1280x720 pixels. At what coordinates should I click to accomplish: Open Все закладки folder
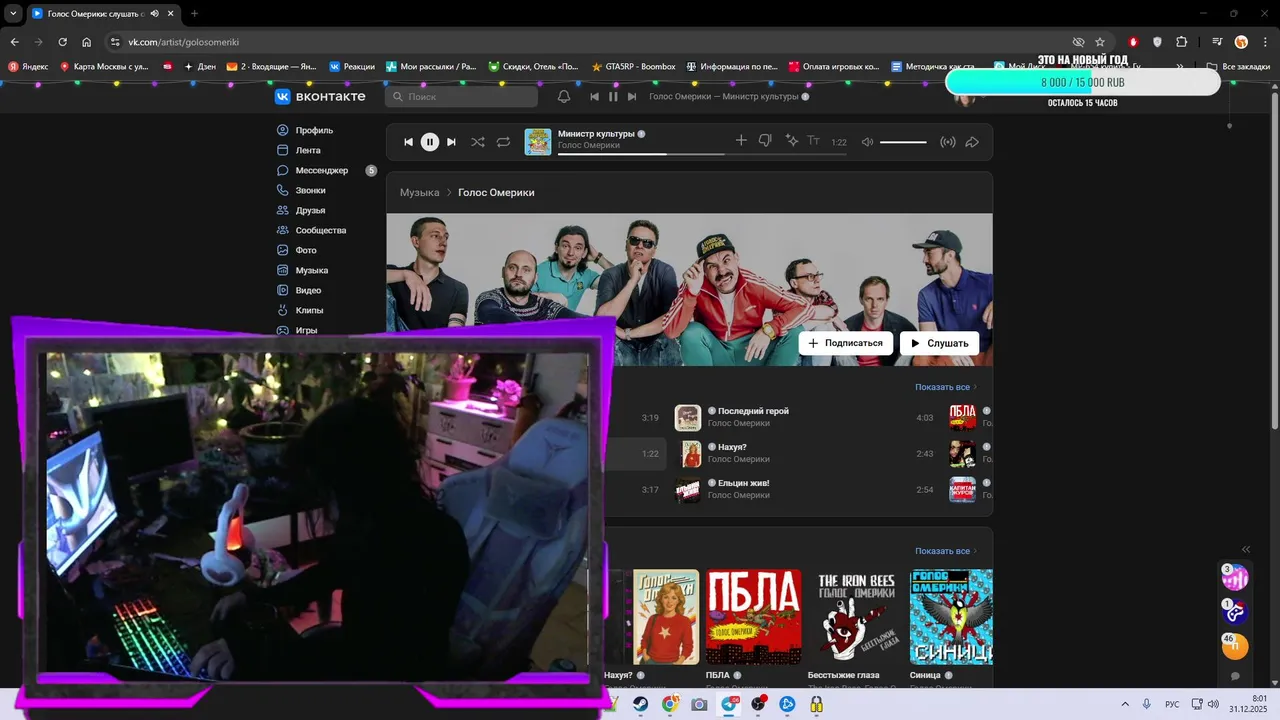pyautogui.click(x=1239, y=67)
